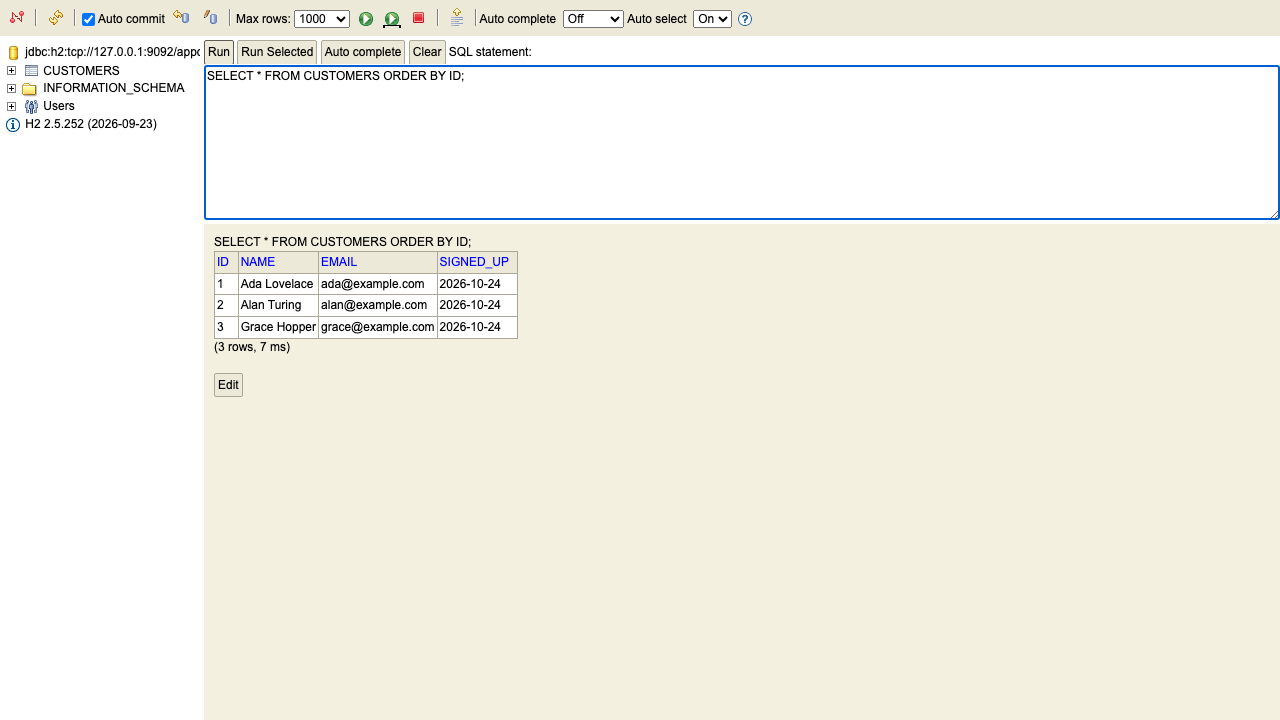Click the Grace Hopper name cell
Viewport: 1280px width, 720px height.
pyautogui.click(x=278, y=327)
